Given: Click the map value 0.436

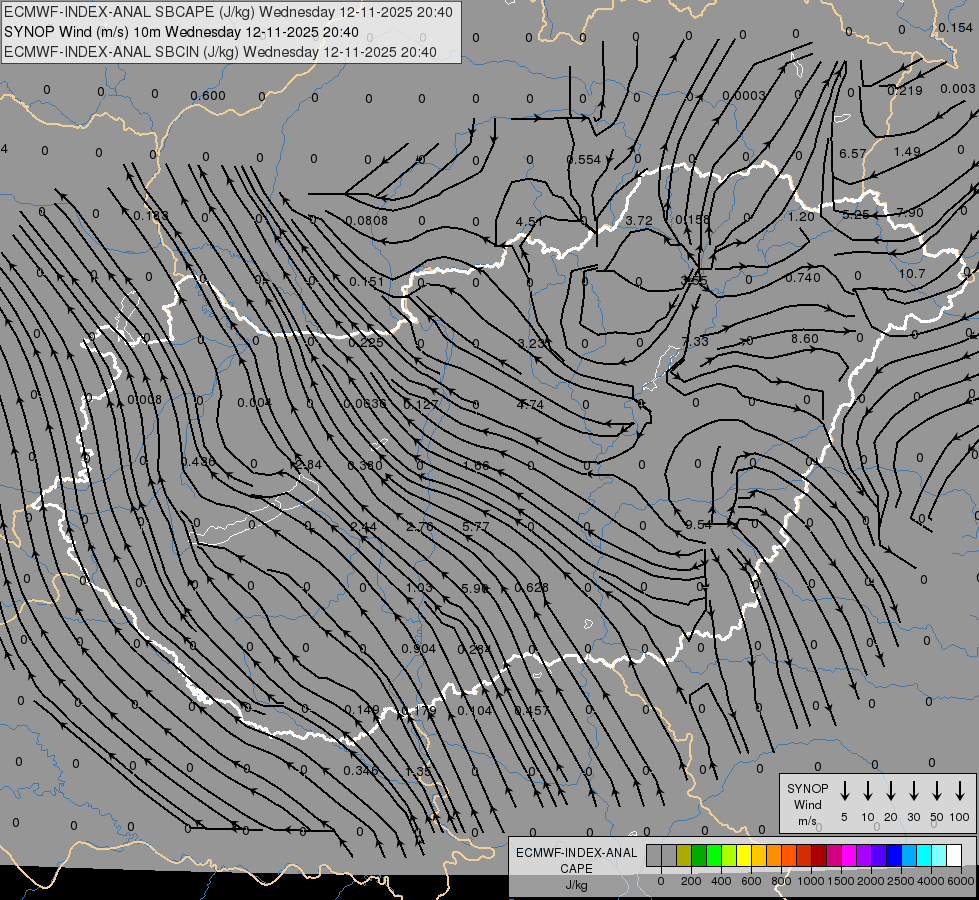Looking at the screenshot, I should (198, 462).
